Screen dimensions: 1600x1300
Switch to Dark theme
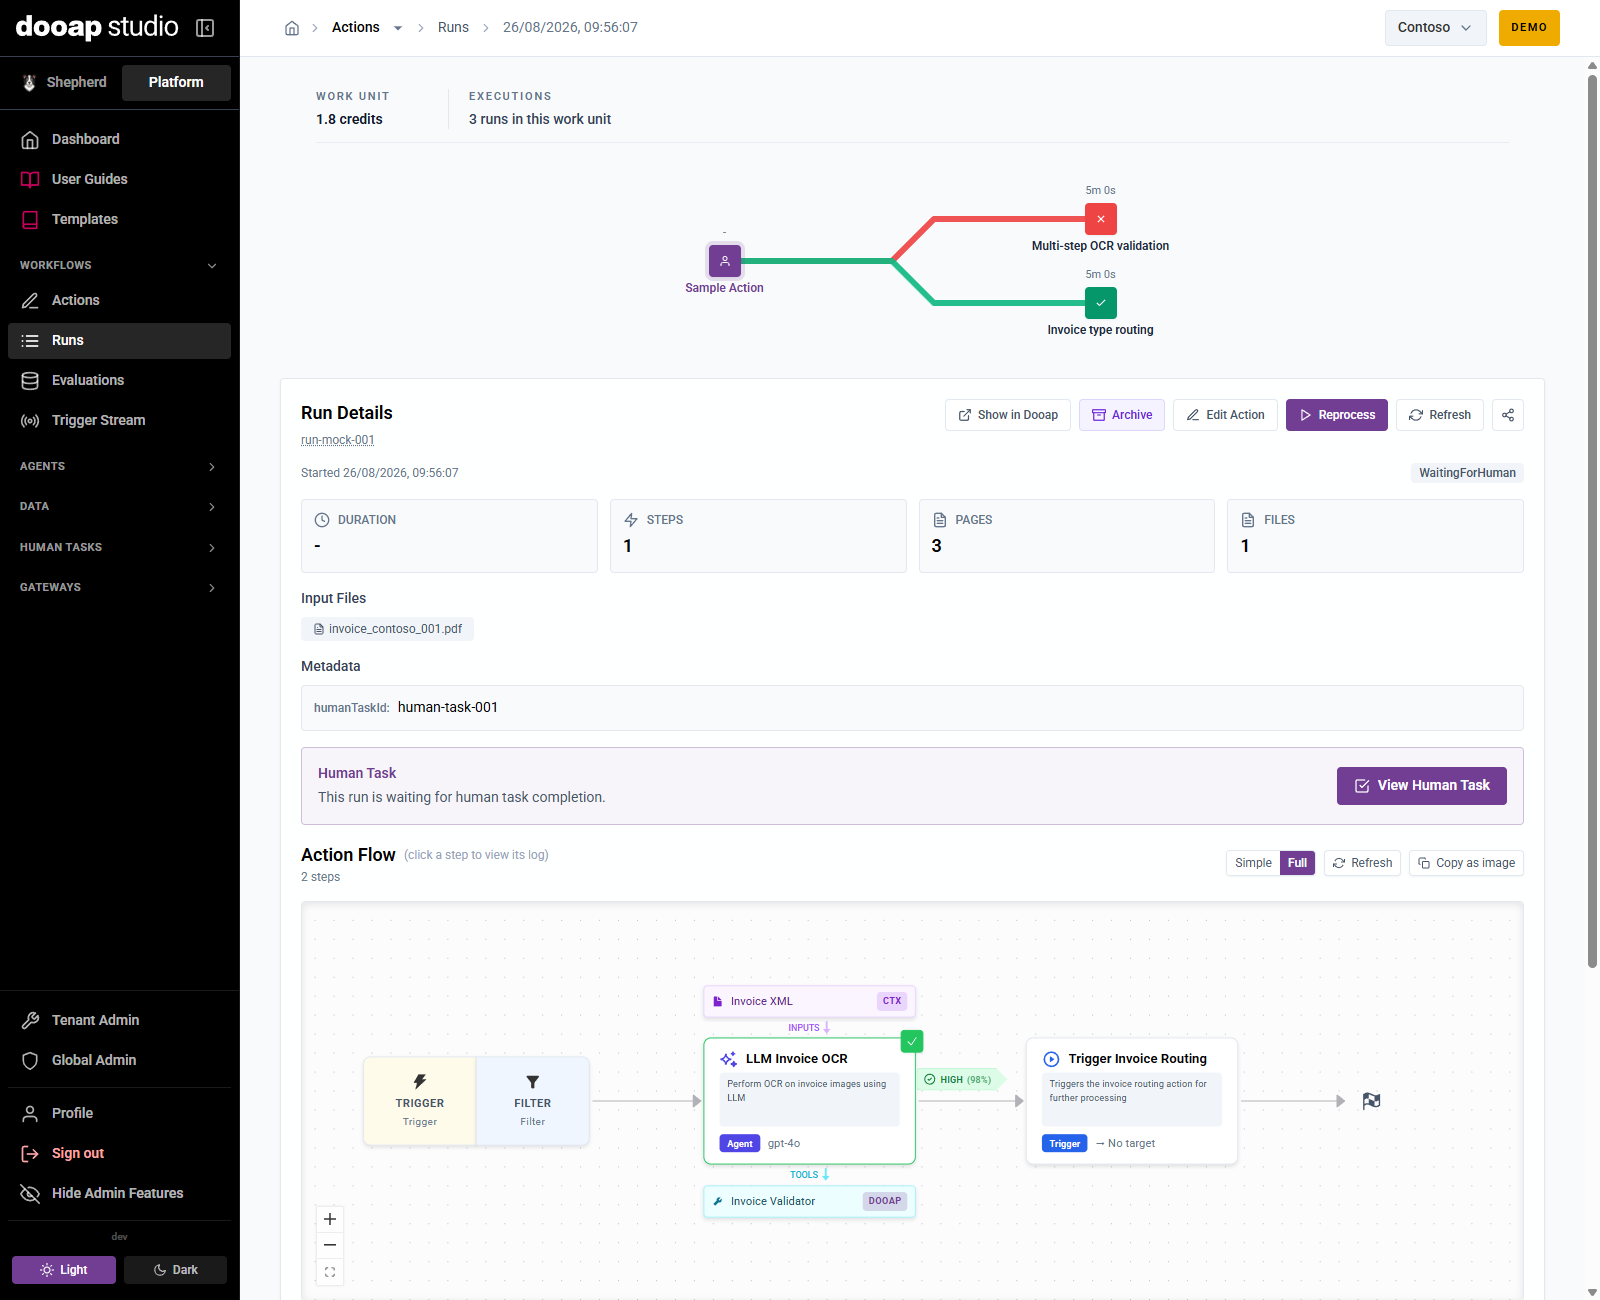[x=175, y=1270]
